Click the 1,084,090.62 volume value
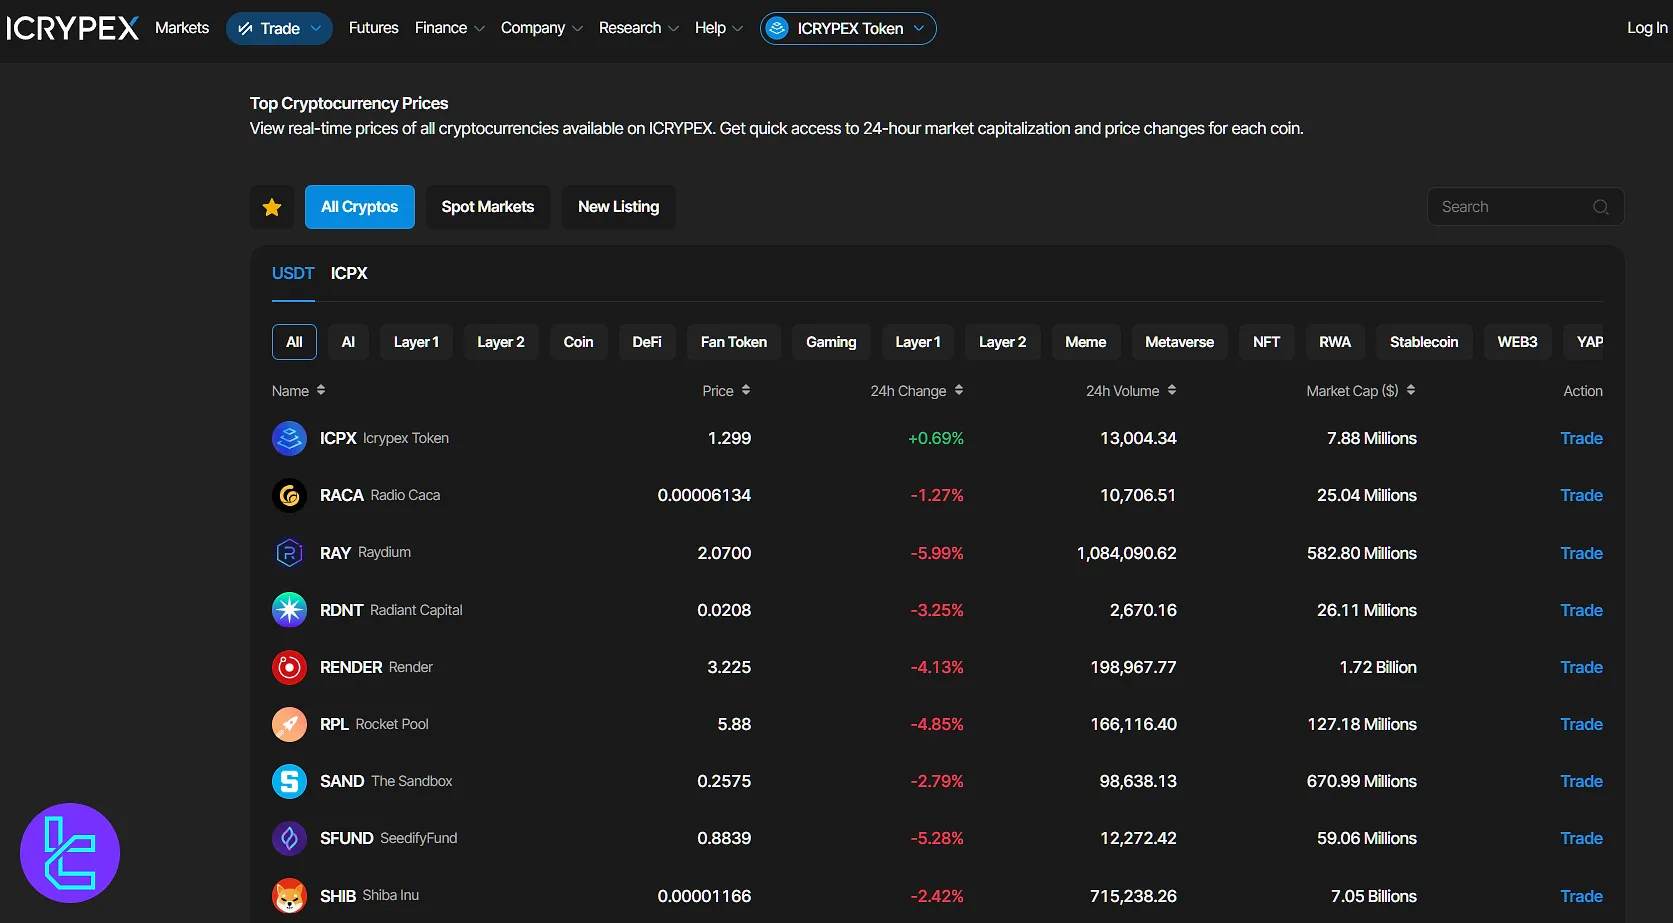 point(1126,553)
